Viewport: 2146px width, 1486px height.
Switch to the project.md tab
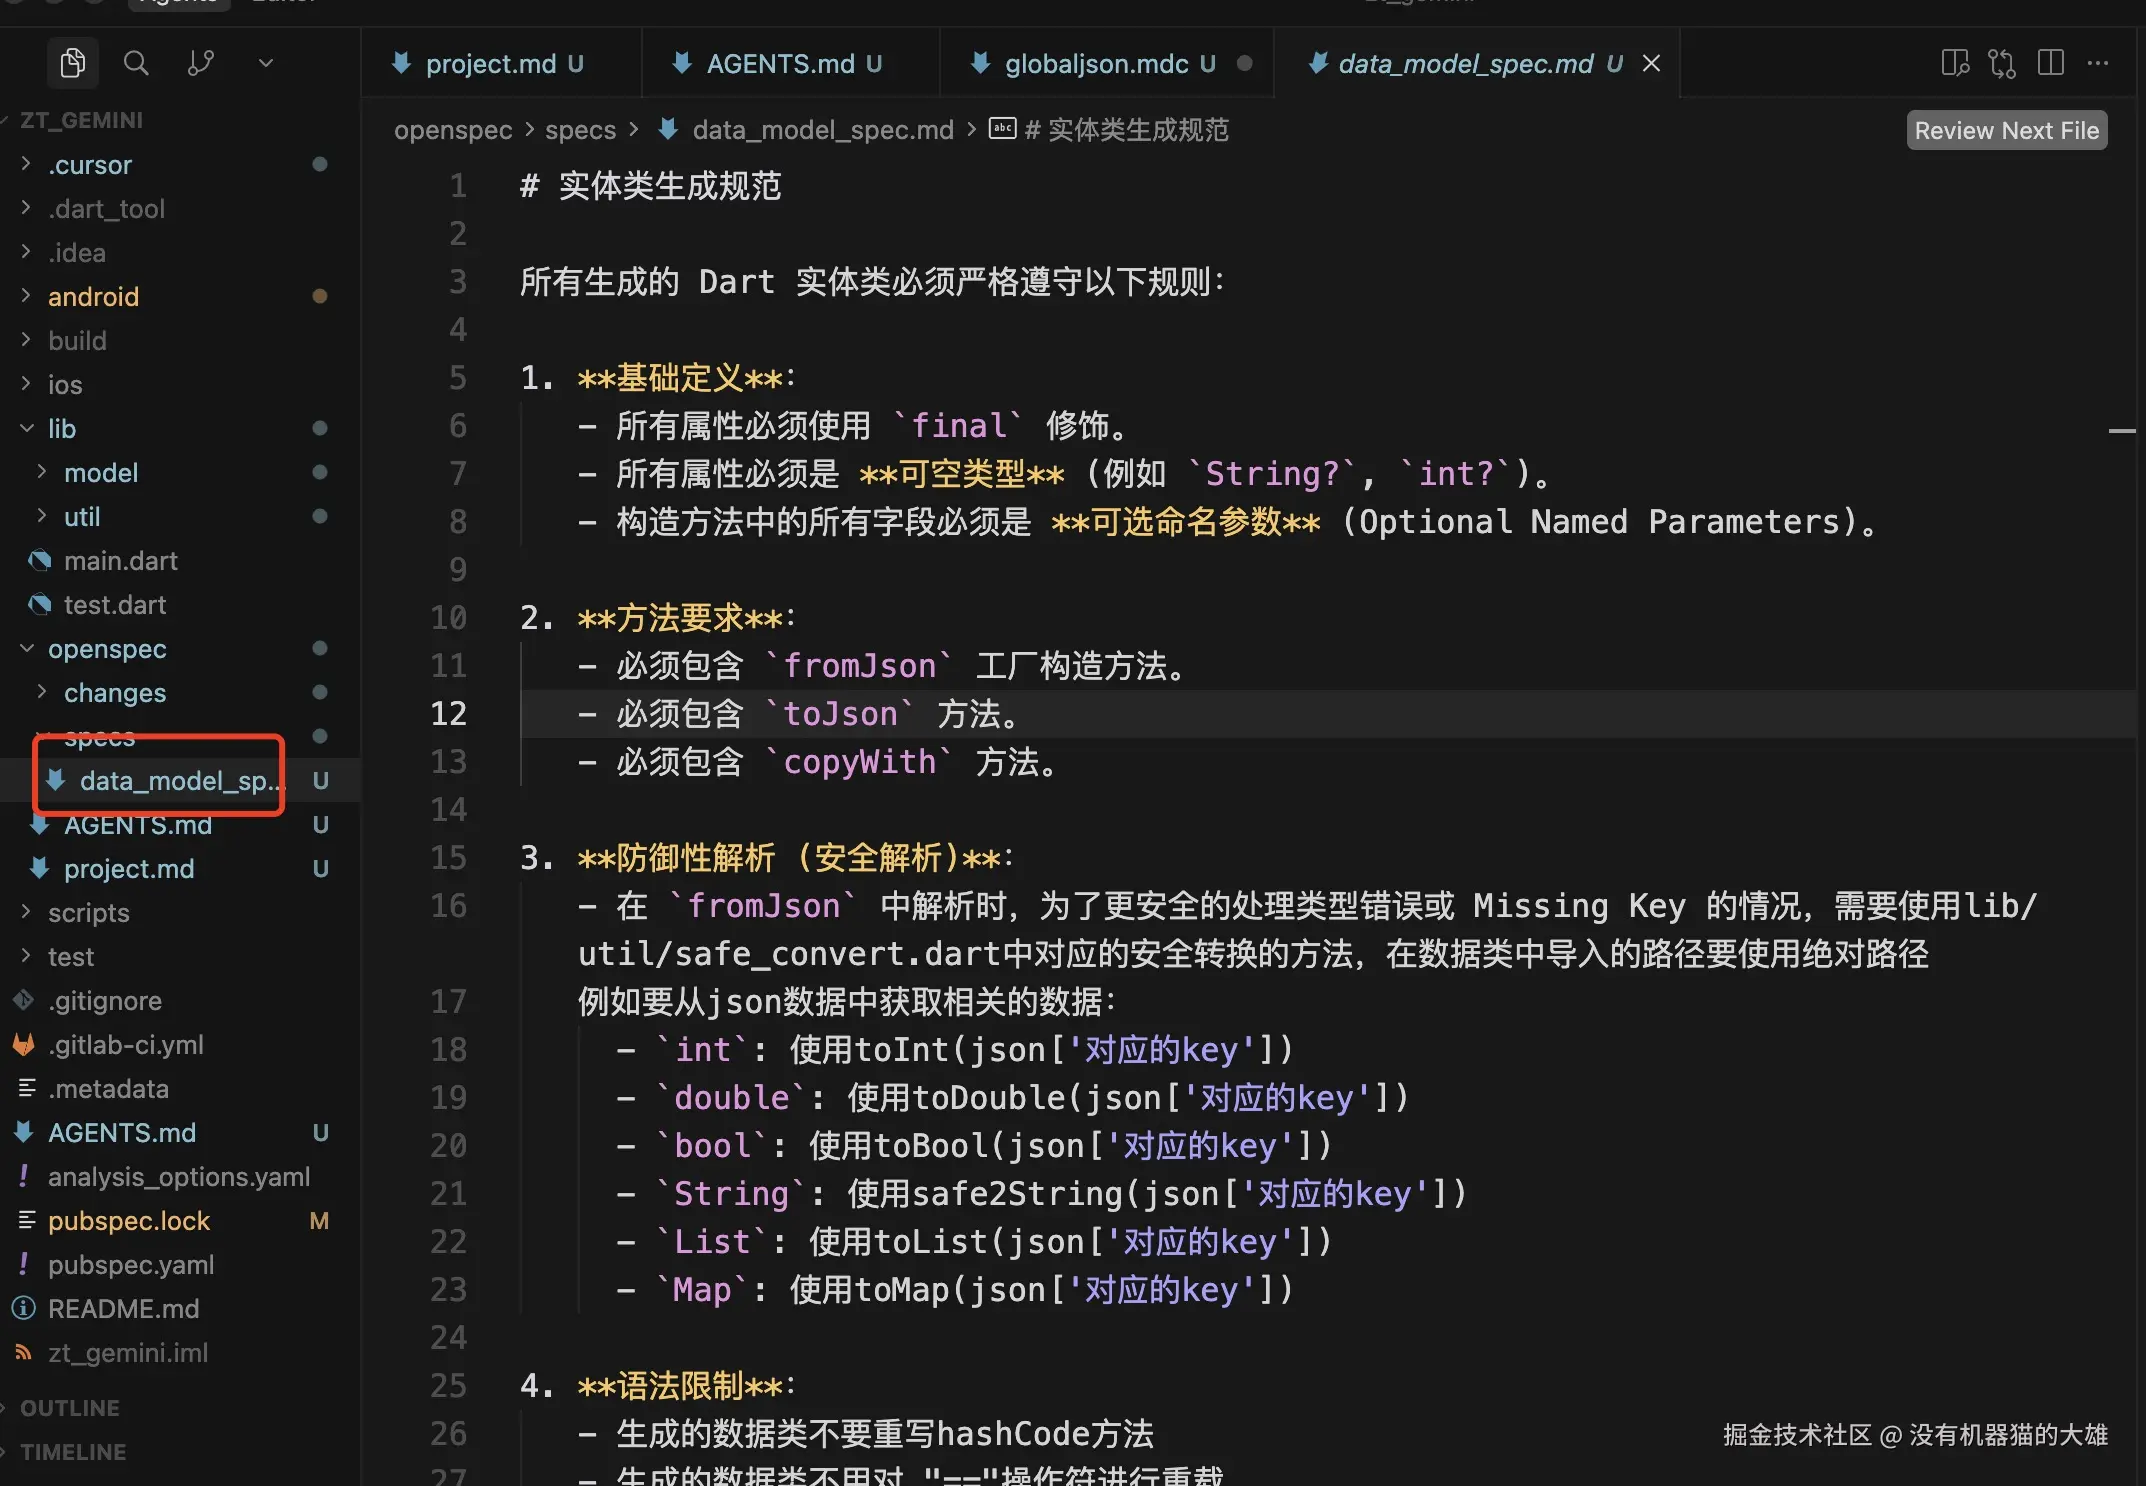pos(490,64)
